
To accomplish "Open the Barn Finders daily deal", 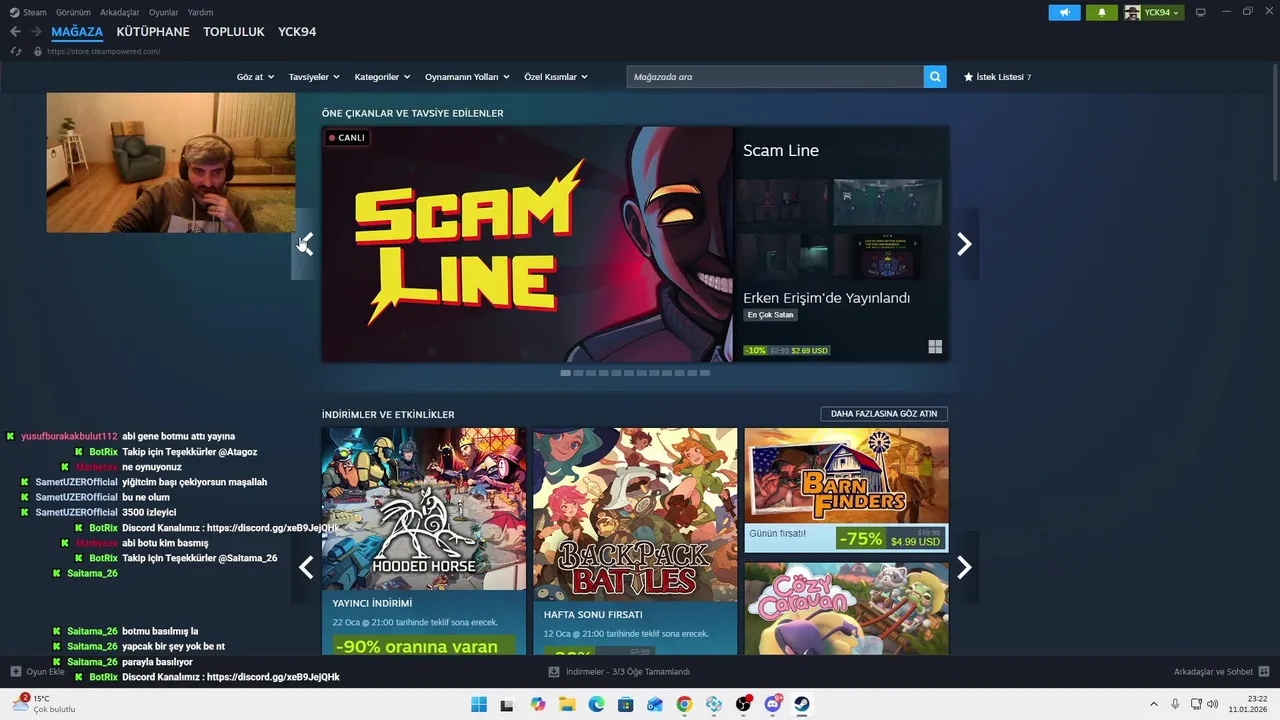I will coord(846,490).
